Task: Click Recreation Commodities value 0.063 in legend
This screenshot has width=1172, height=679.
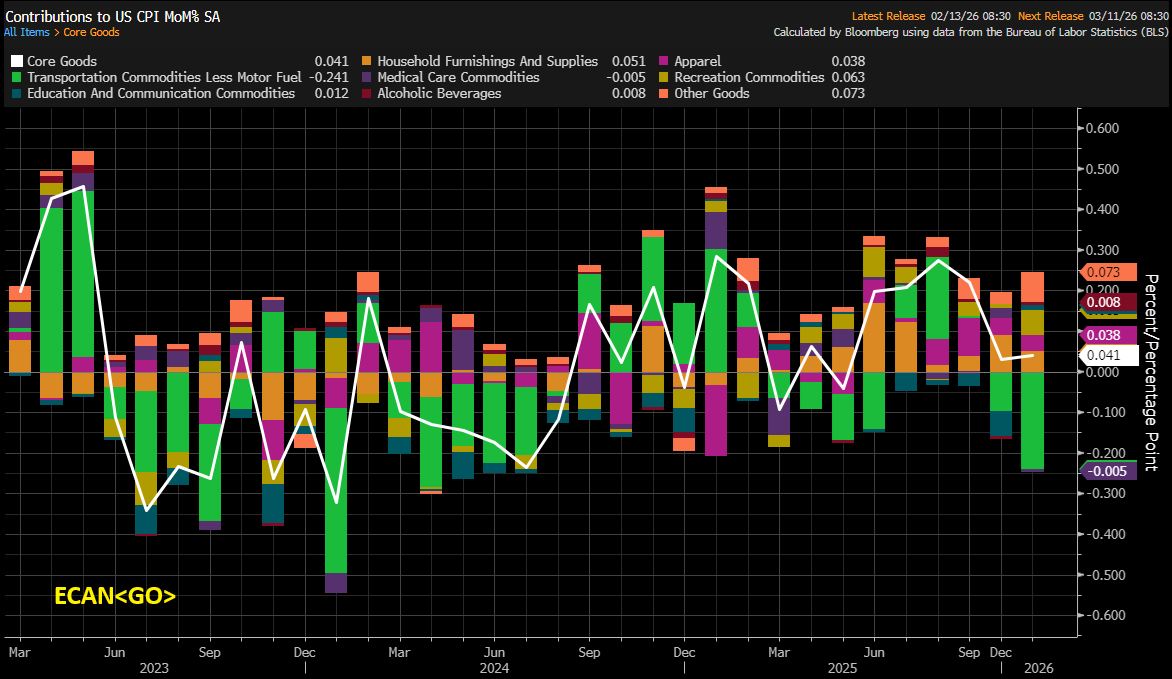Action: coord(848,77)
